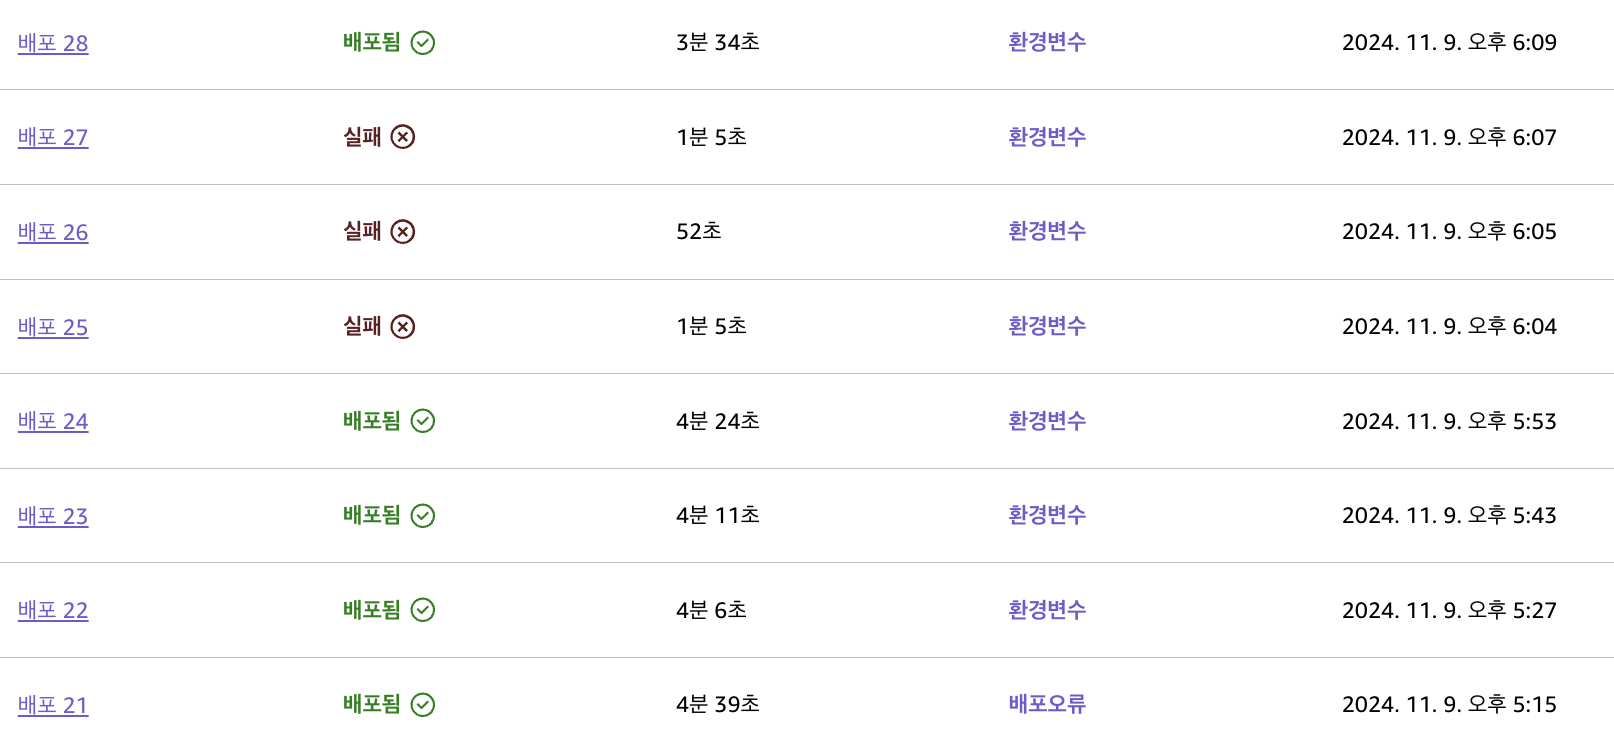1614x740 pixels.
Task: Open the 배포 25 deployment link
Action: pos(53,327)
